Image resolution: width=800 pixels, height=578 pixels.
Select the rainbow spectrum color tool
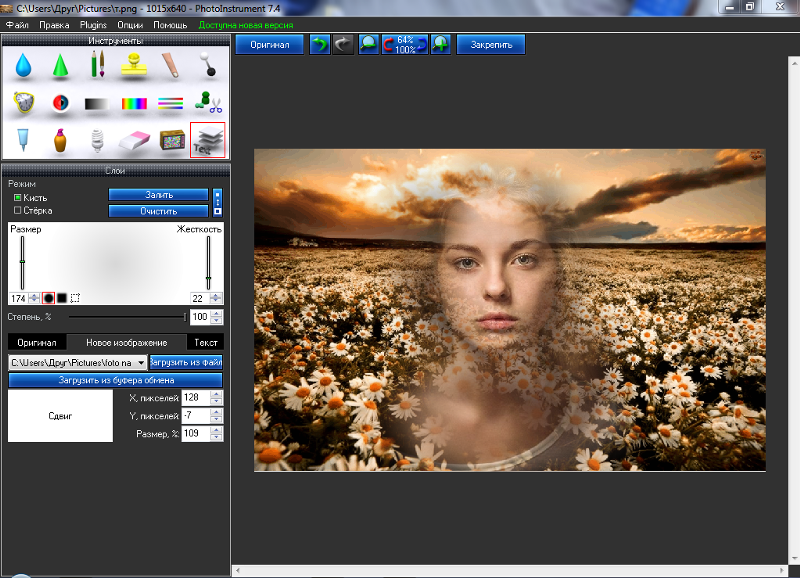(x=134, y=104)
